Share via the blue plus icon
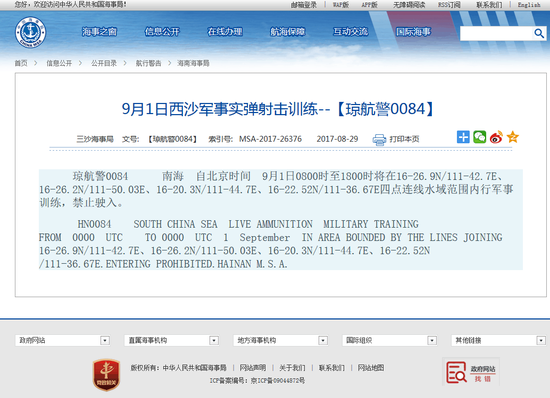The height and width of the screenshot is (398, 550). [x=463, y=137]
